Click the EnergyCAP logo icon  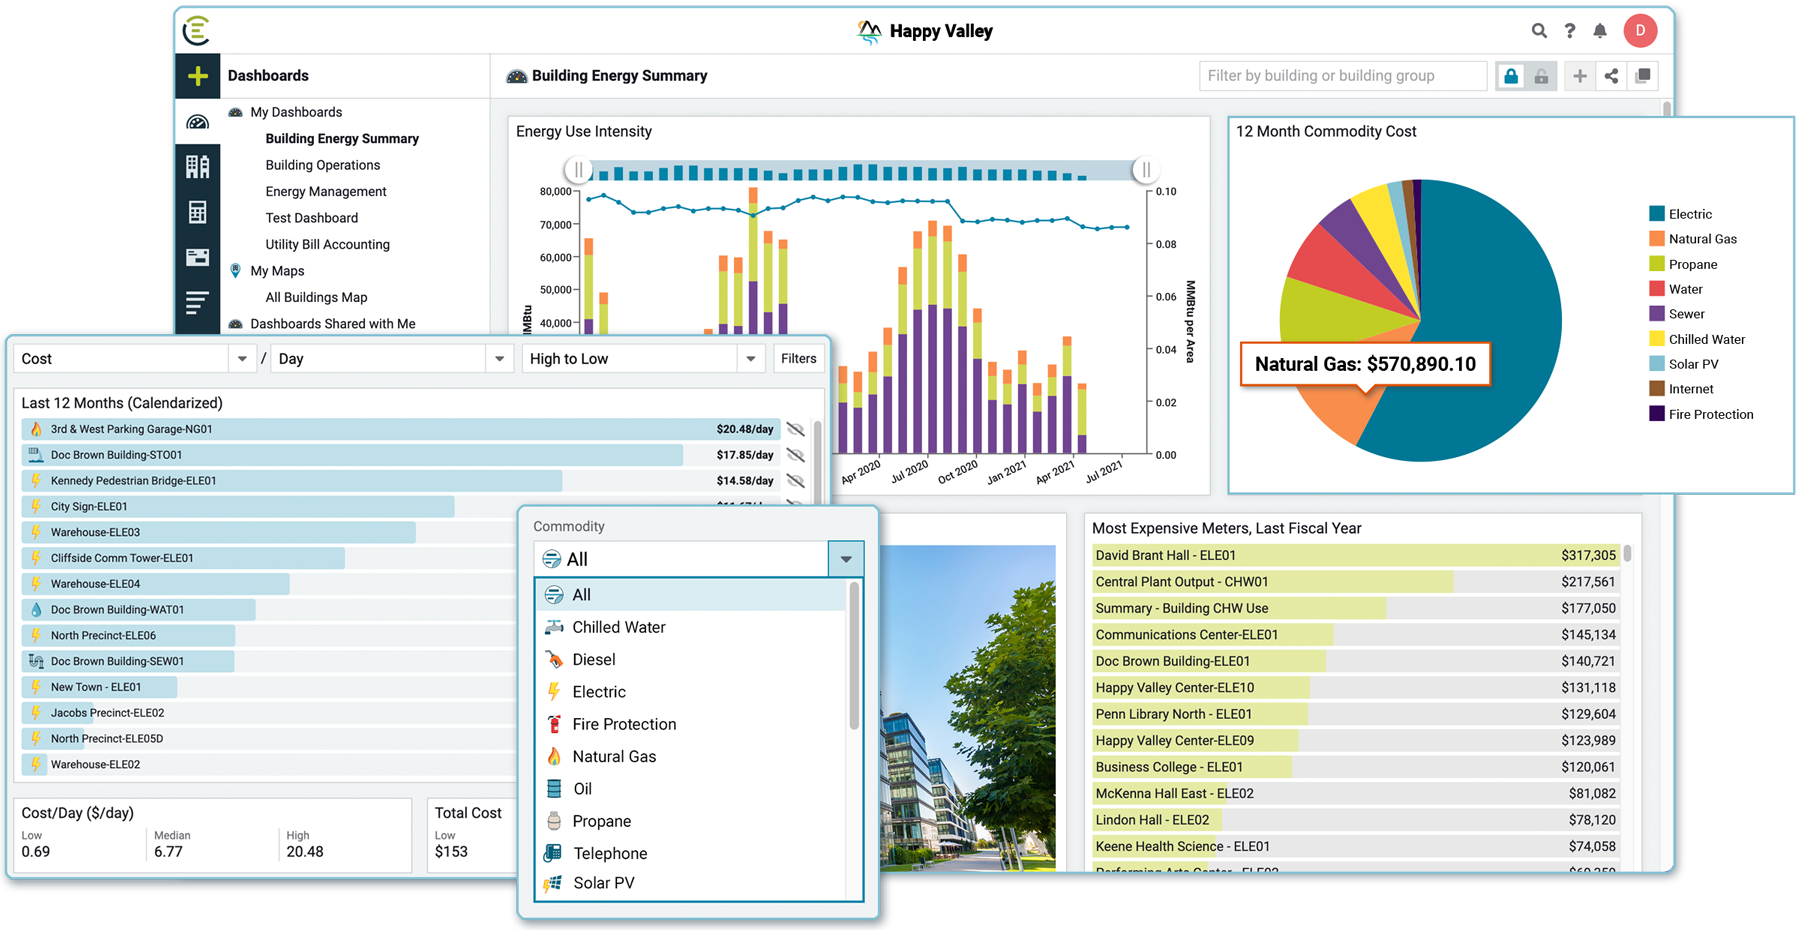[x=197, y=30]
